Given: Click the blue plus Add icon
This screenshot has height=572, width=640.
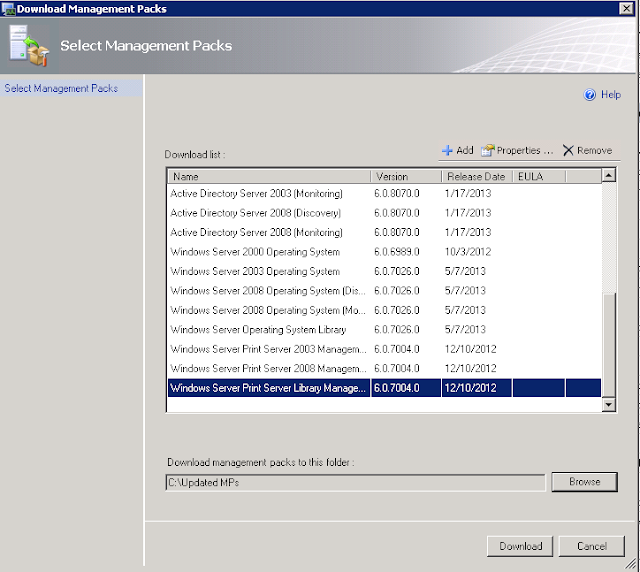Looking at the screenshot, I should point(447,150).
